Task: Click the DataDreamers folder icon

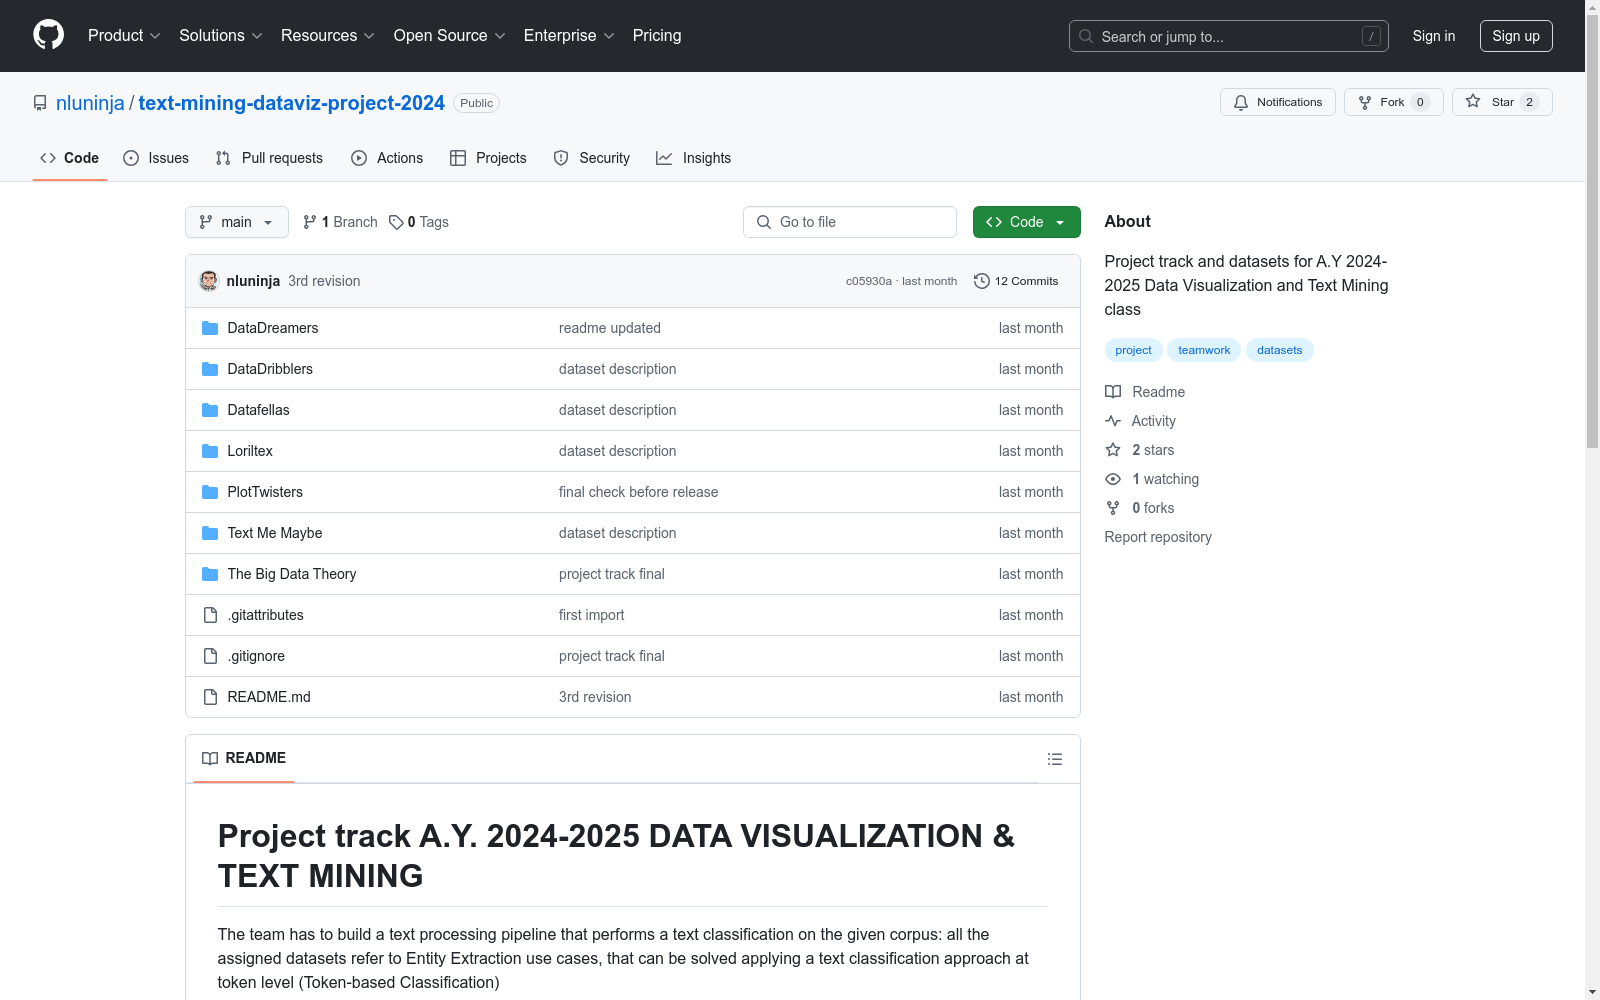Action: 210,328
